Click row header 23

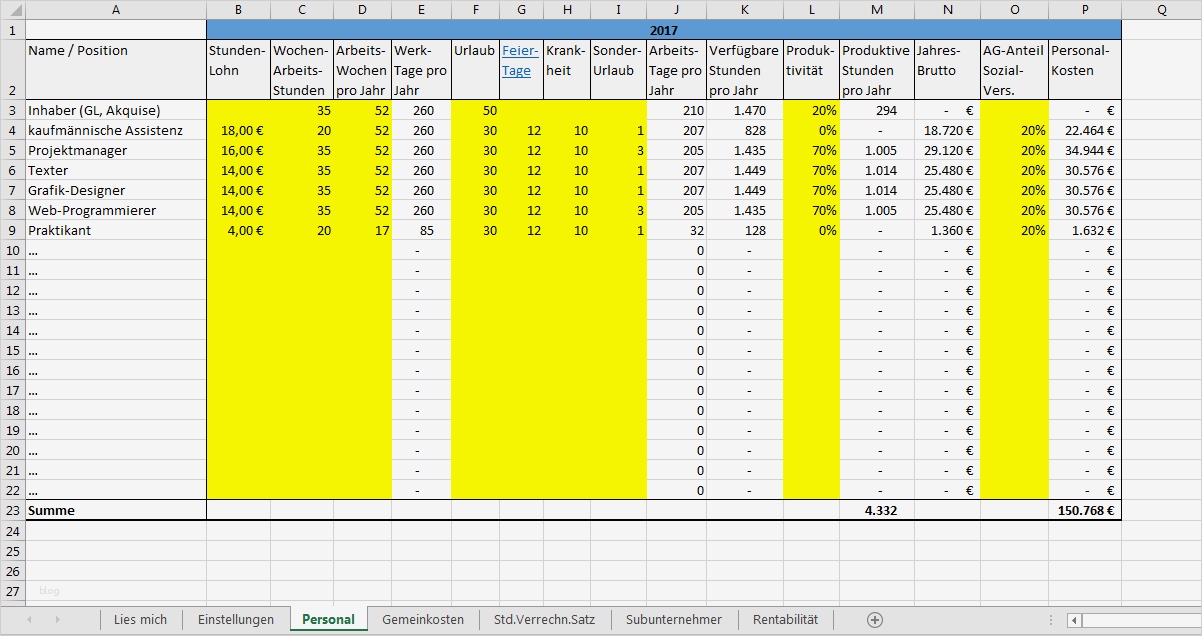[x=14, y=510]
